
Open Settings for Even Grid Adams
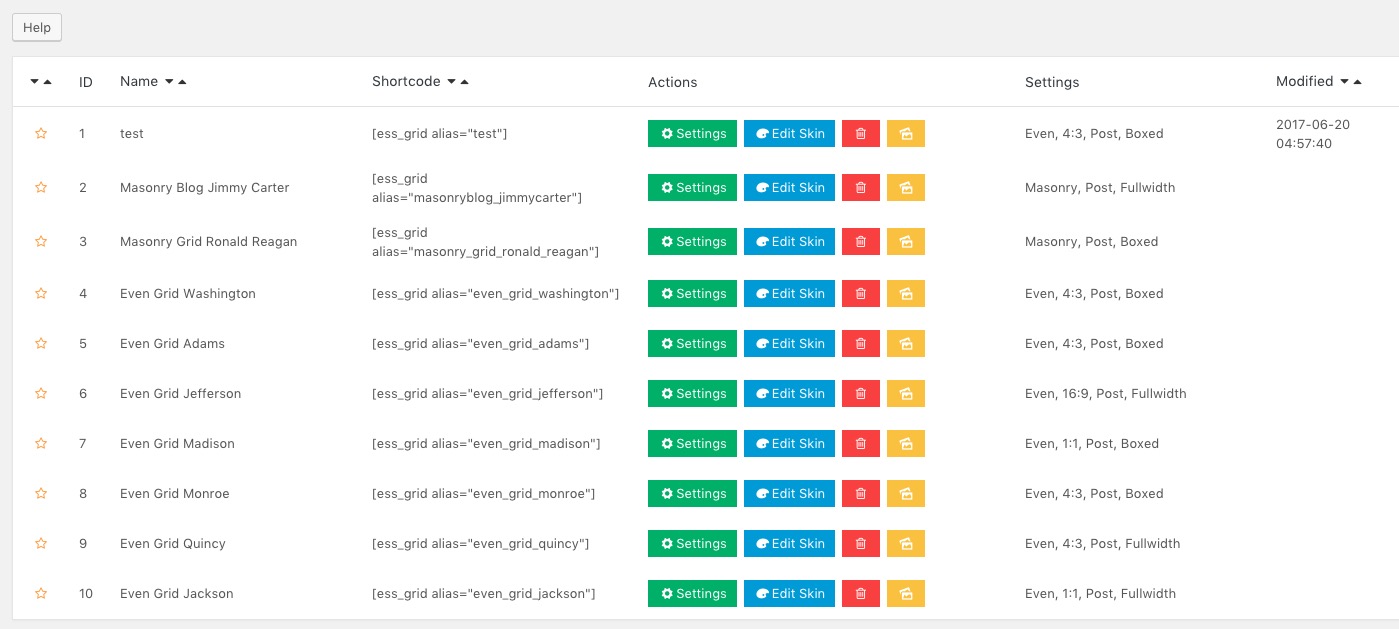pos(692,344)
